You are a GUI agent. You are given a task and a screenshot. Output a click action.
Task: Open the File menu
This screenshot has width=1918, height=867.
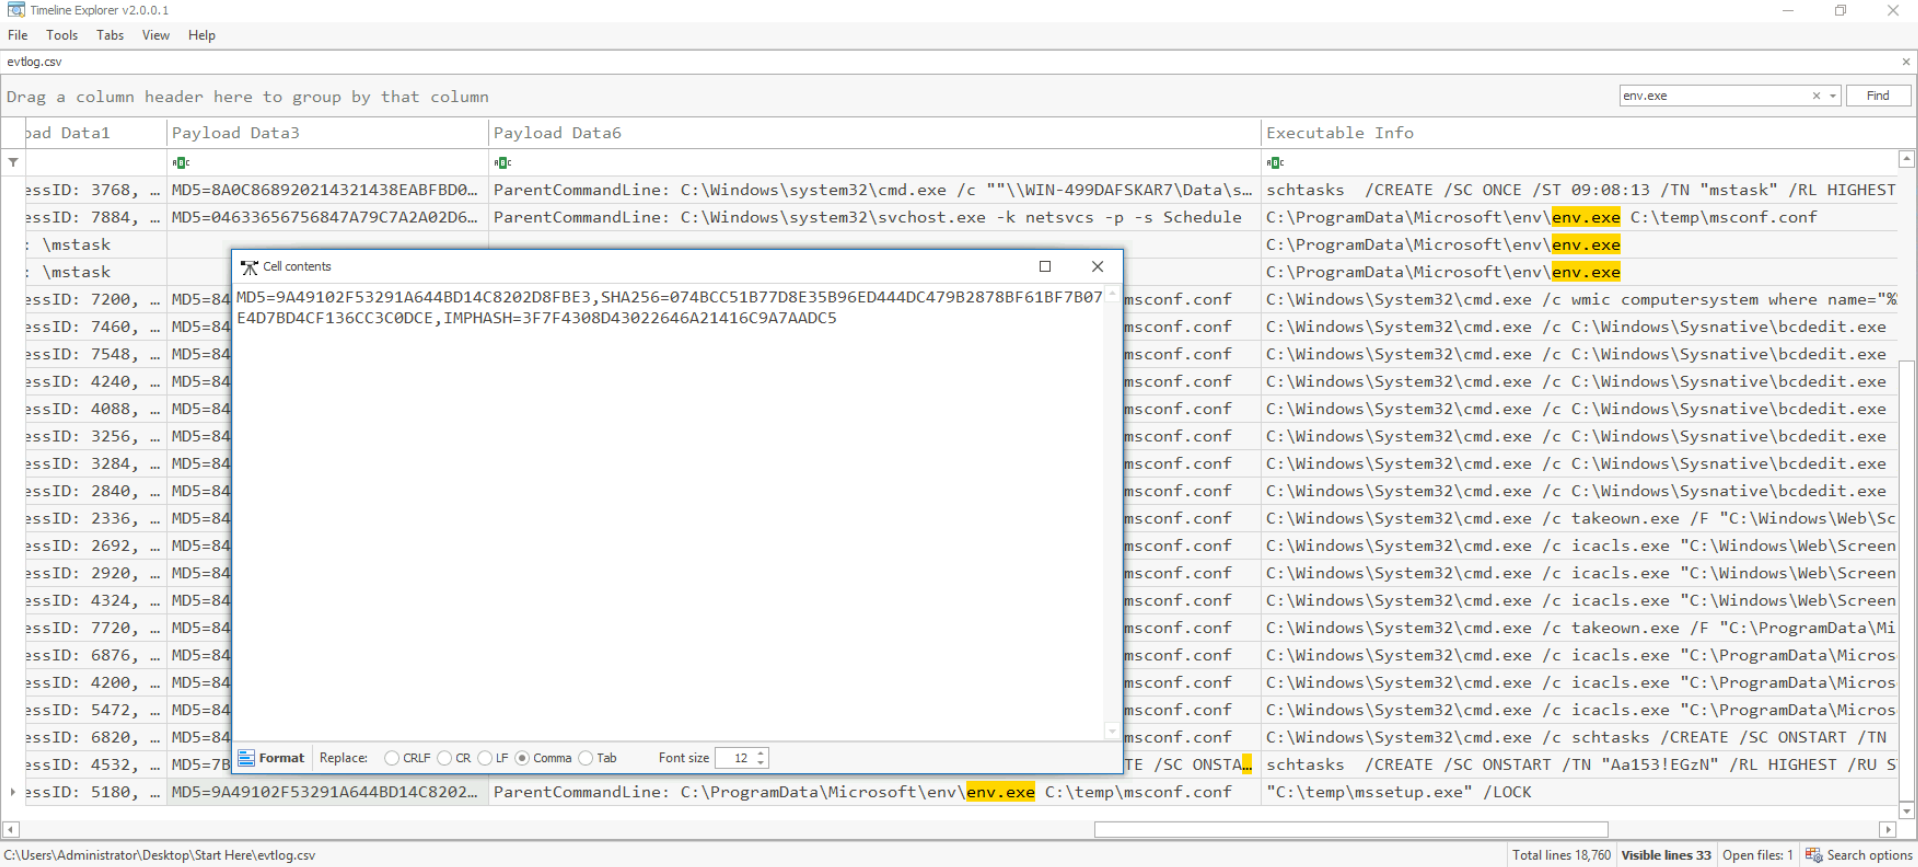click(18, 35)
